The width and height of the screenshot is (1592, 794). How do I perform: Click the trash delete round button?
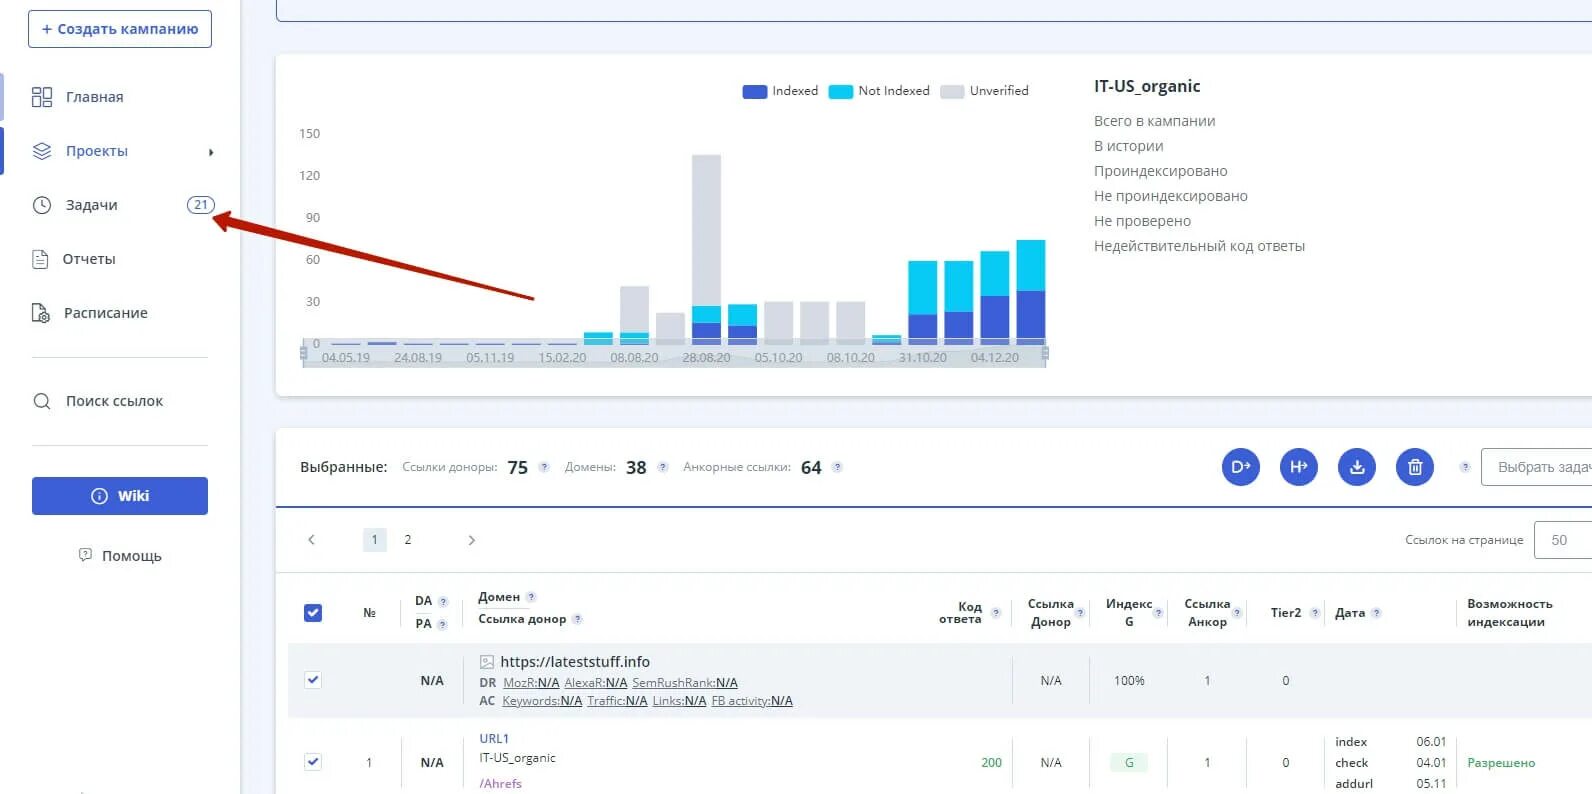pos(1415,467)
